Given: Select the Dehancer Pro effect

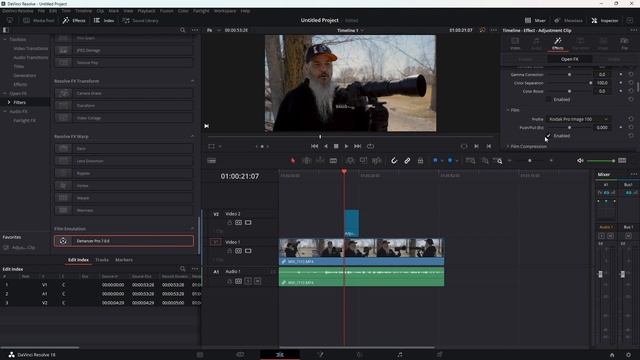Looking at the screenshot, I should [124, 241].
